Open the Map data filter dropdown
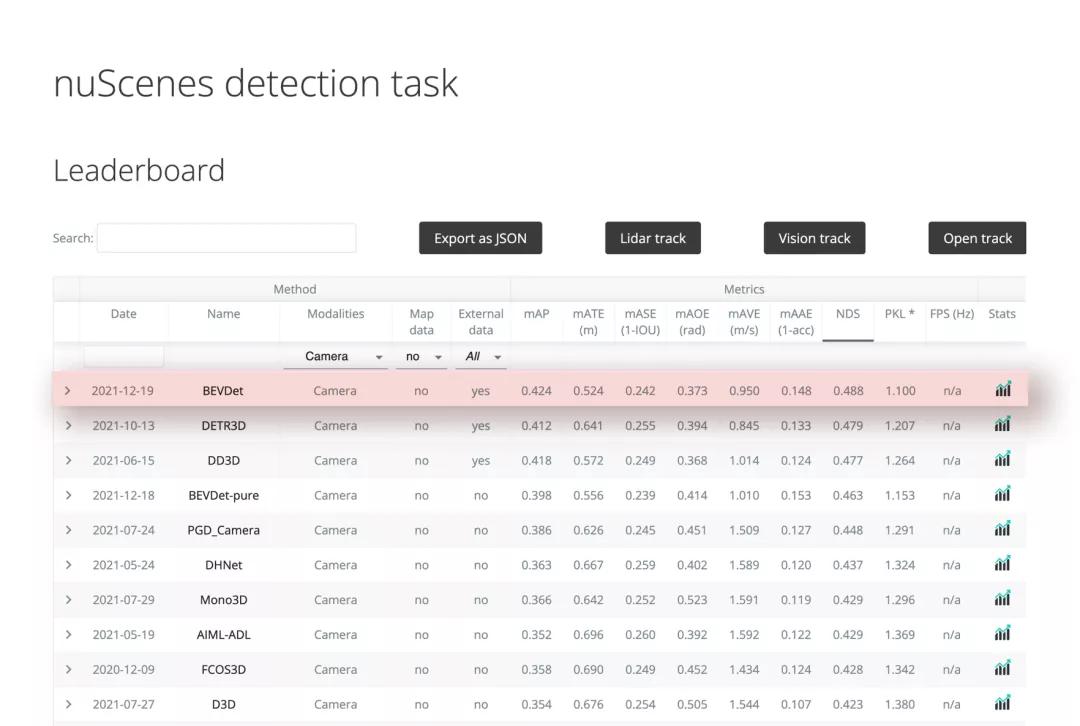This screenshot has height=726, width=1080. pos(421,356)
